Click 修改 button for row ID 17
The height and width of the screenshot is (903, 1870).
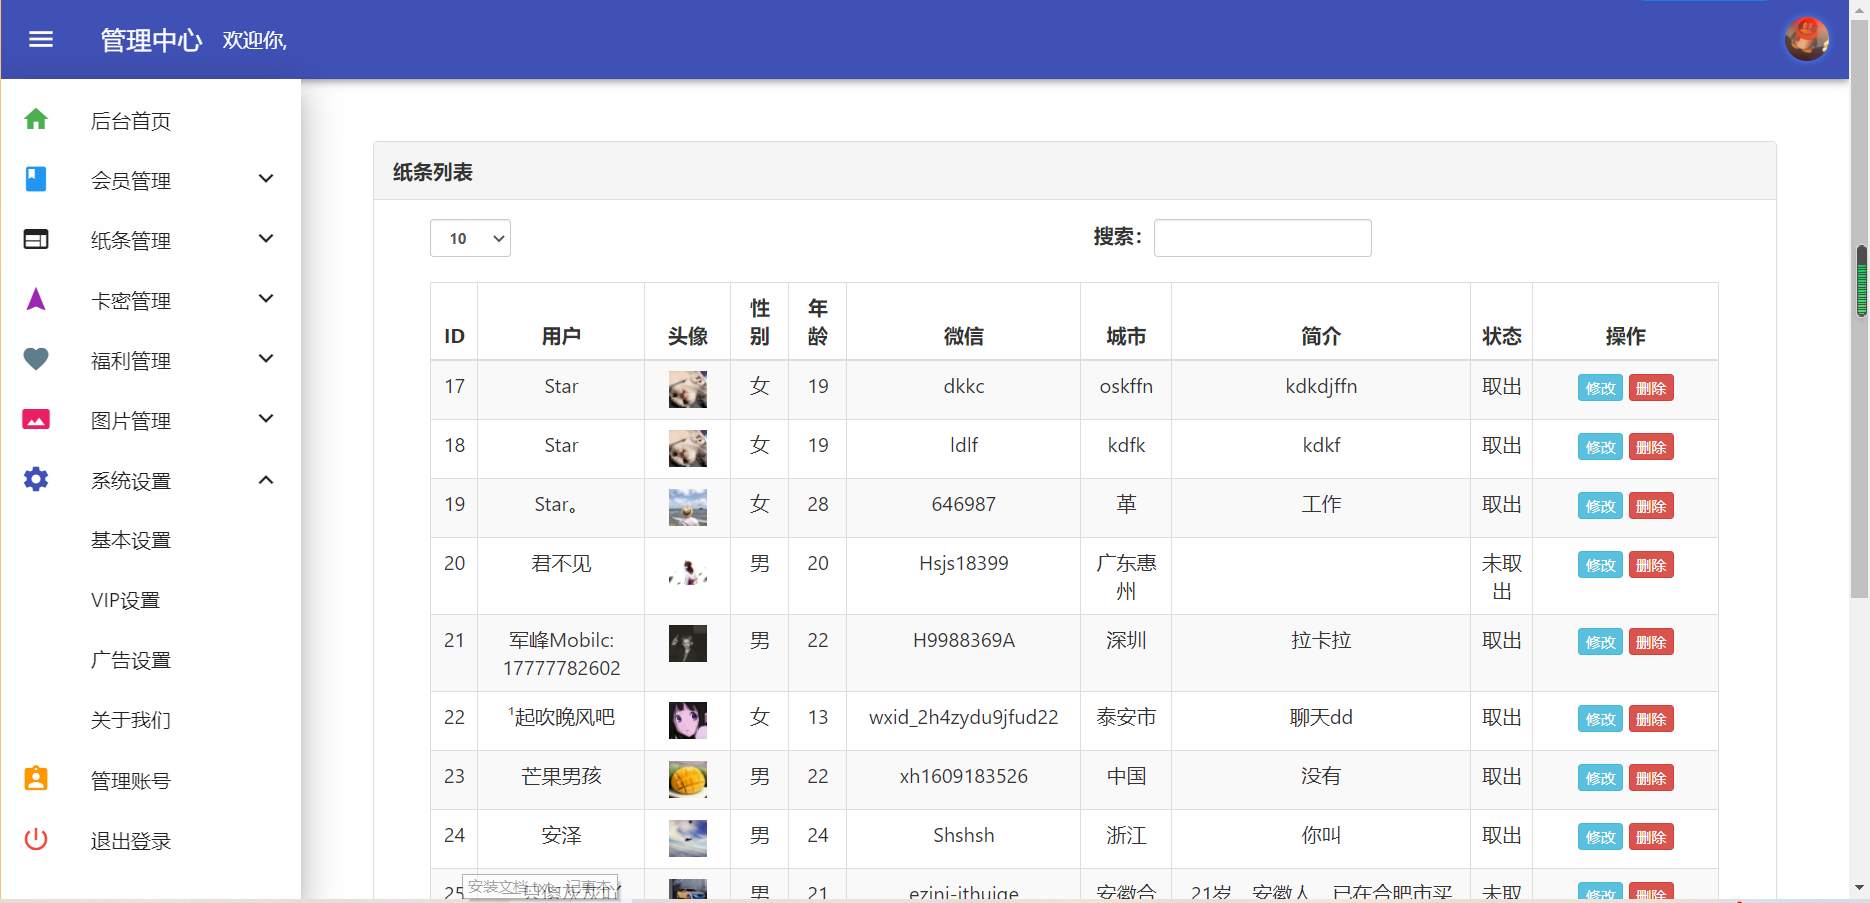[1600, 388]
